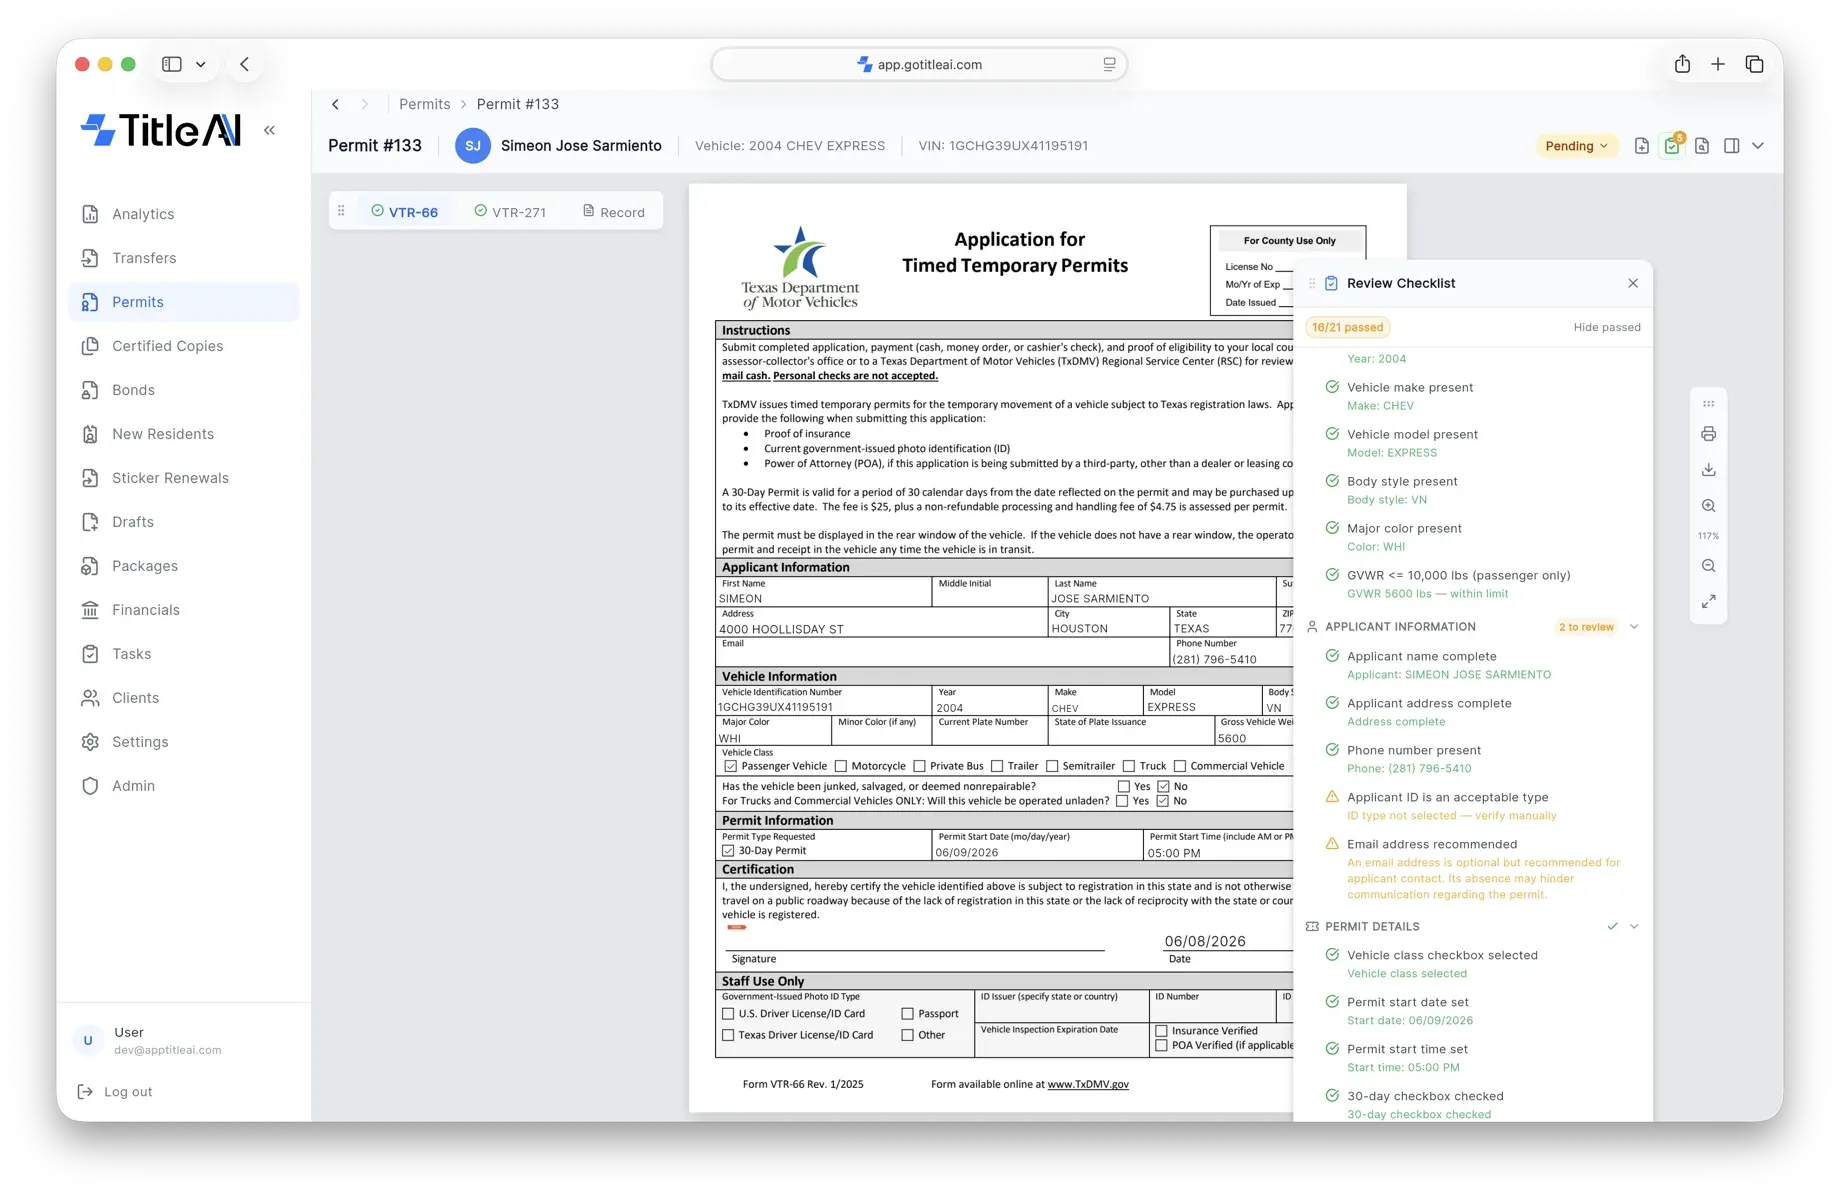Check the Insurance Verified box
This screenshot has height=1196, width=1840.
pos(1161,1031)
